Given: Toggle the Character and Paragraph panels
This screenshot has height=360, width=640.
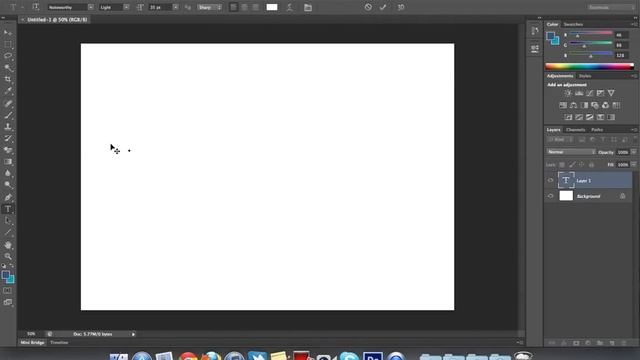Looking at the screenshot, I should tap(308, 7).
